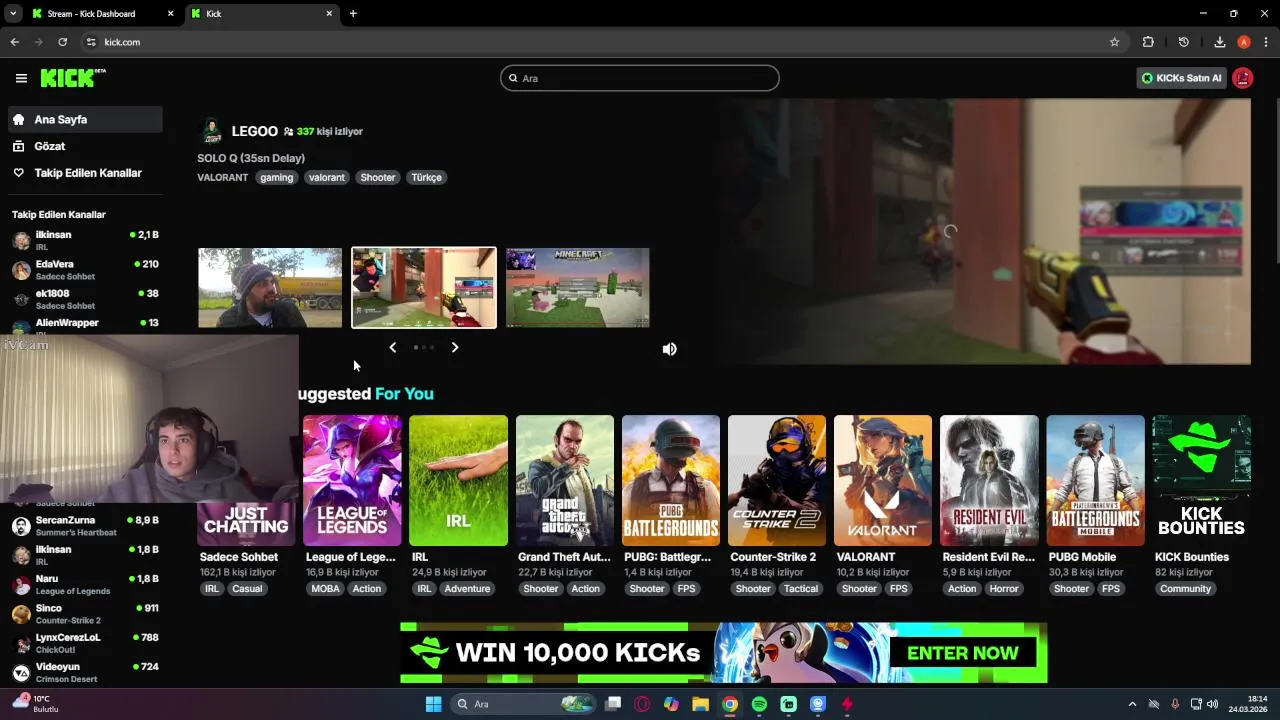The height and width of the screenshot is (720, 1280).
Task: Click Sadece Sohbet category title
Action: pos(239,557)
